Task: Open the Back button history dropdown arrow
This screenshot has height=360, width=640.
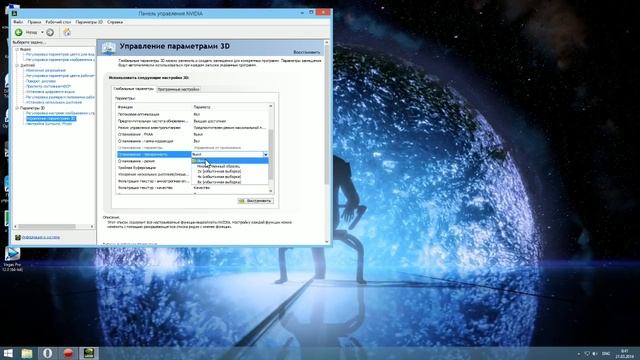Action: [x=42, y=32]
